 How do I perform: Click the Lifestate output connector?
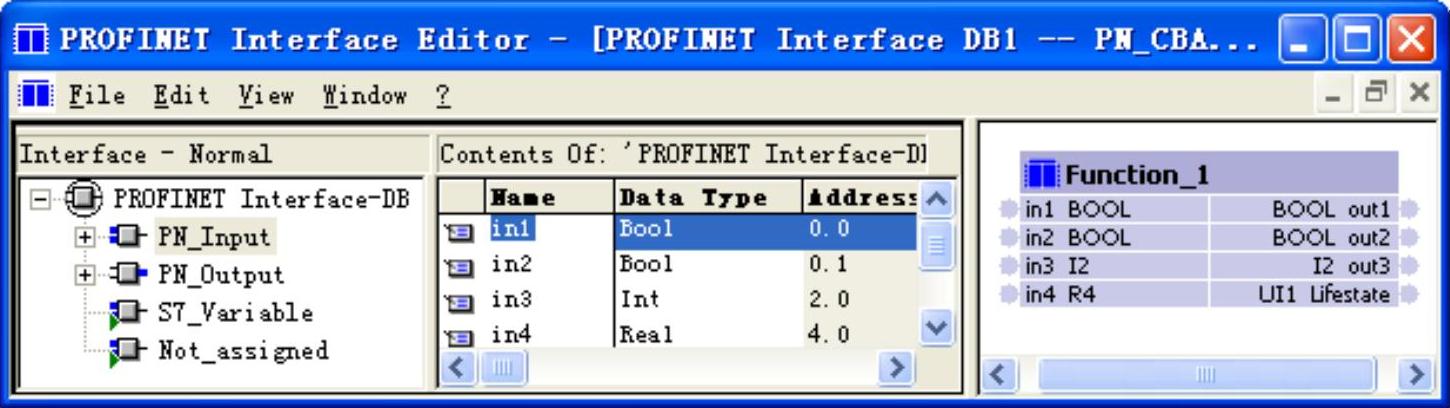(1409, 295)
